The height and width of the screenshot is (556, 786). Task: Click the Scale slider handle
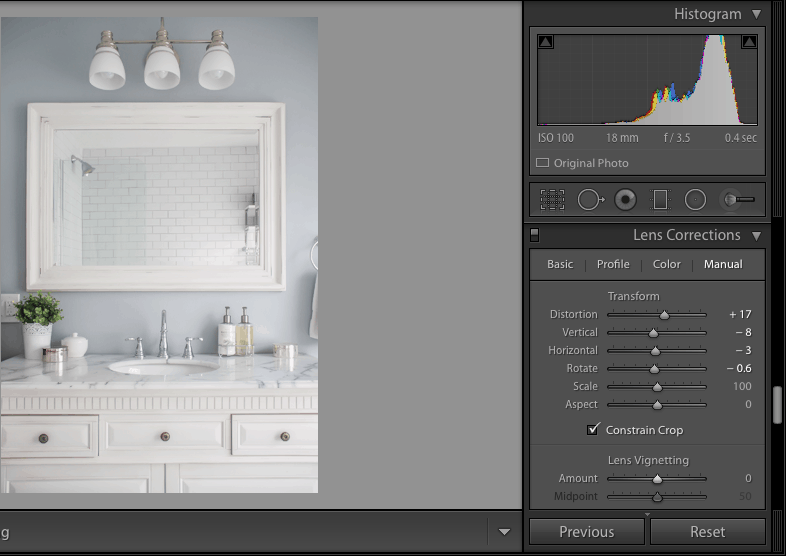coord(657,387)
